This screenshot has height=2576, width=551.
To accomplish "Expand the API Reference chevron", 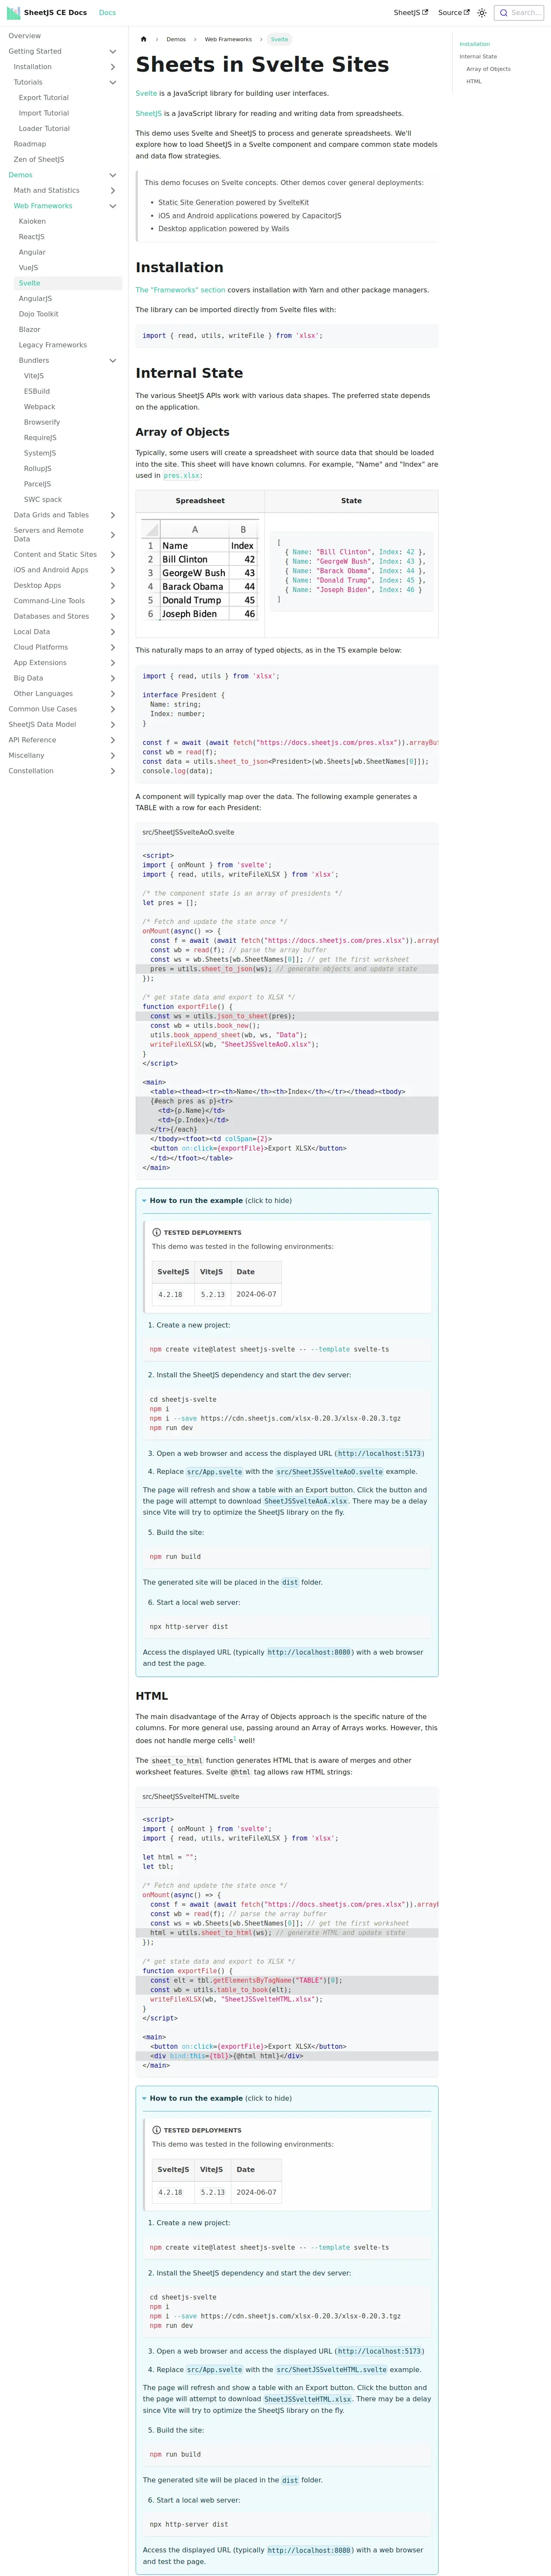I will pos(112,740).
